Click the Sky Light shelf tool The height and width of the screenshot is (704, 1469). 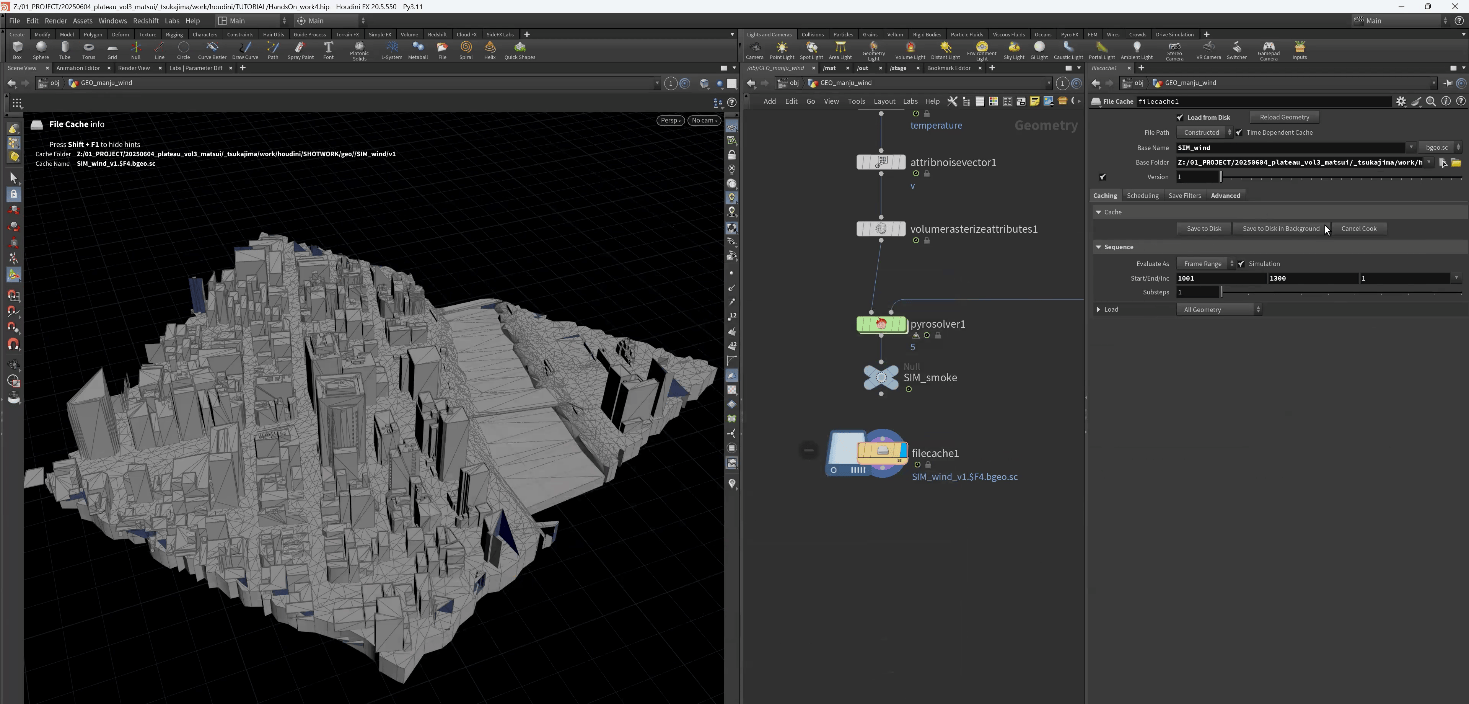[1014, 48]
